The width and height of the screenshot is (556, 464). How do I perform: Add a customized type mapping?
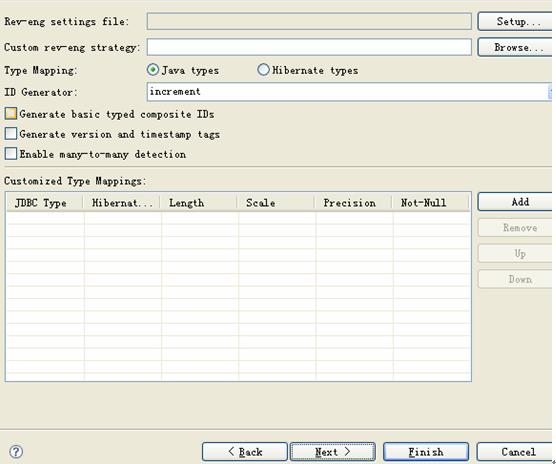[515, 202]
